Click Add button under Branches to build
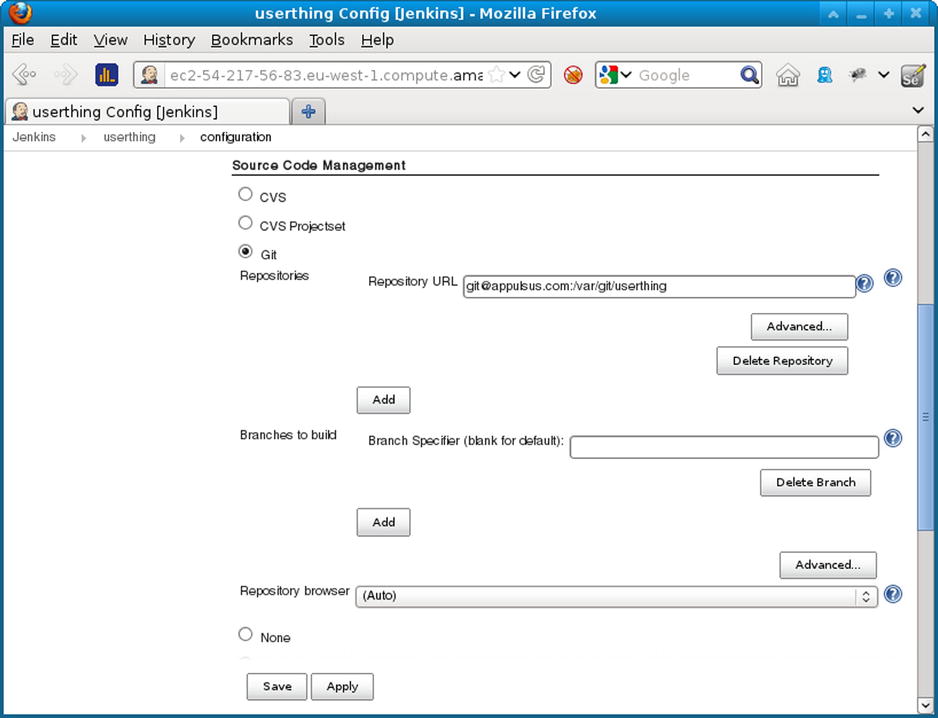 tap(383, 522)
